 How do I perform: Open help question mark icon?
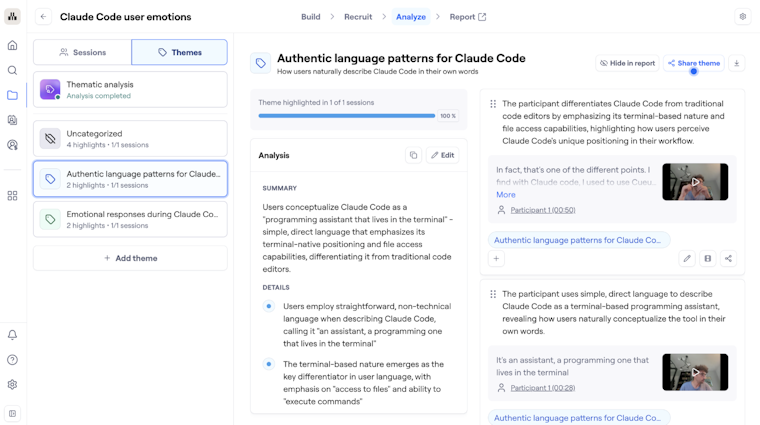13,360
